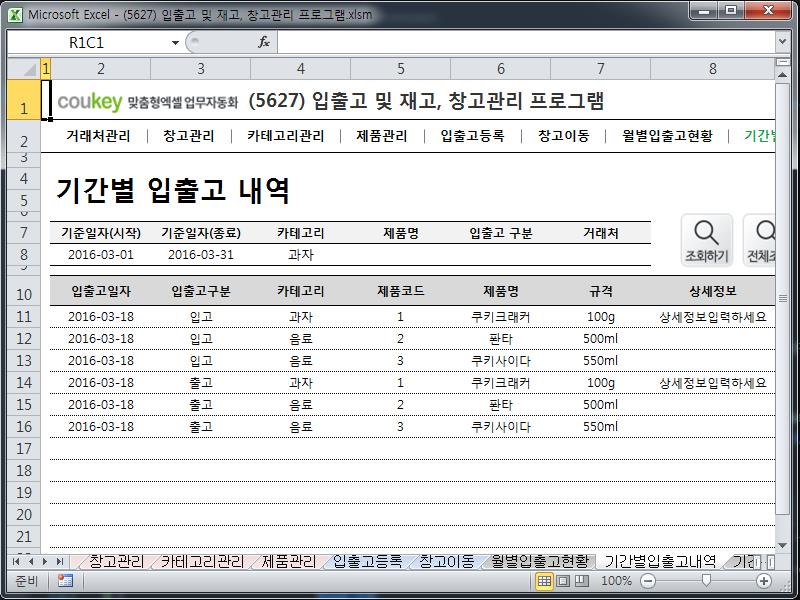The width and height of the screenshot is (800, 600).
Task: Switch to 카테고리관리 sheet tab
Action: (x=202, y=562)
